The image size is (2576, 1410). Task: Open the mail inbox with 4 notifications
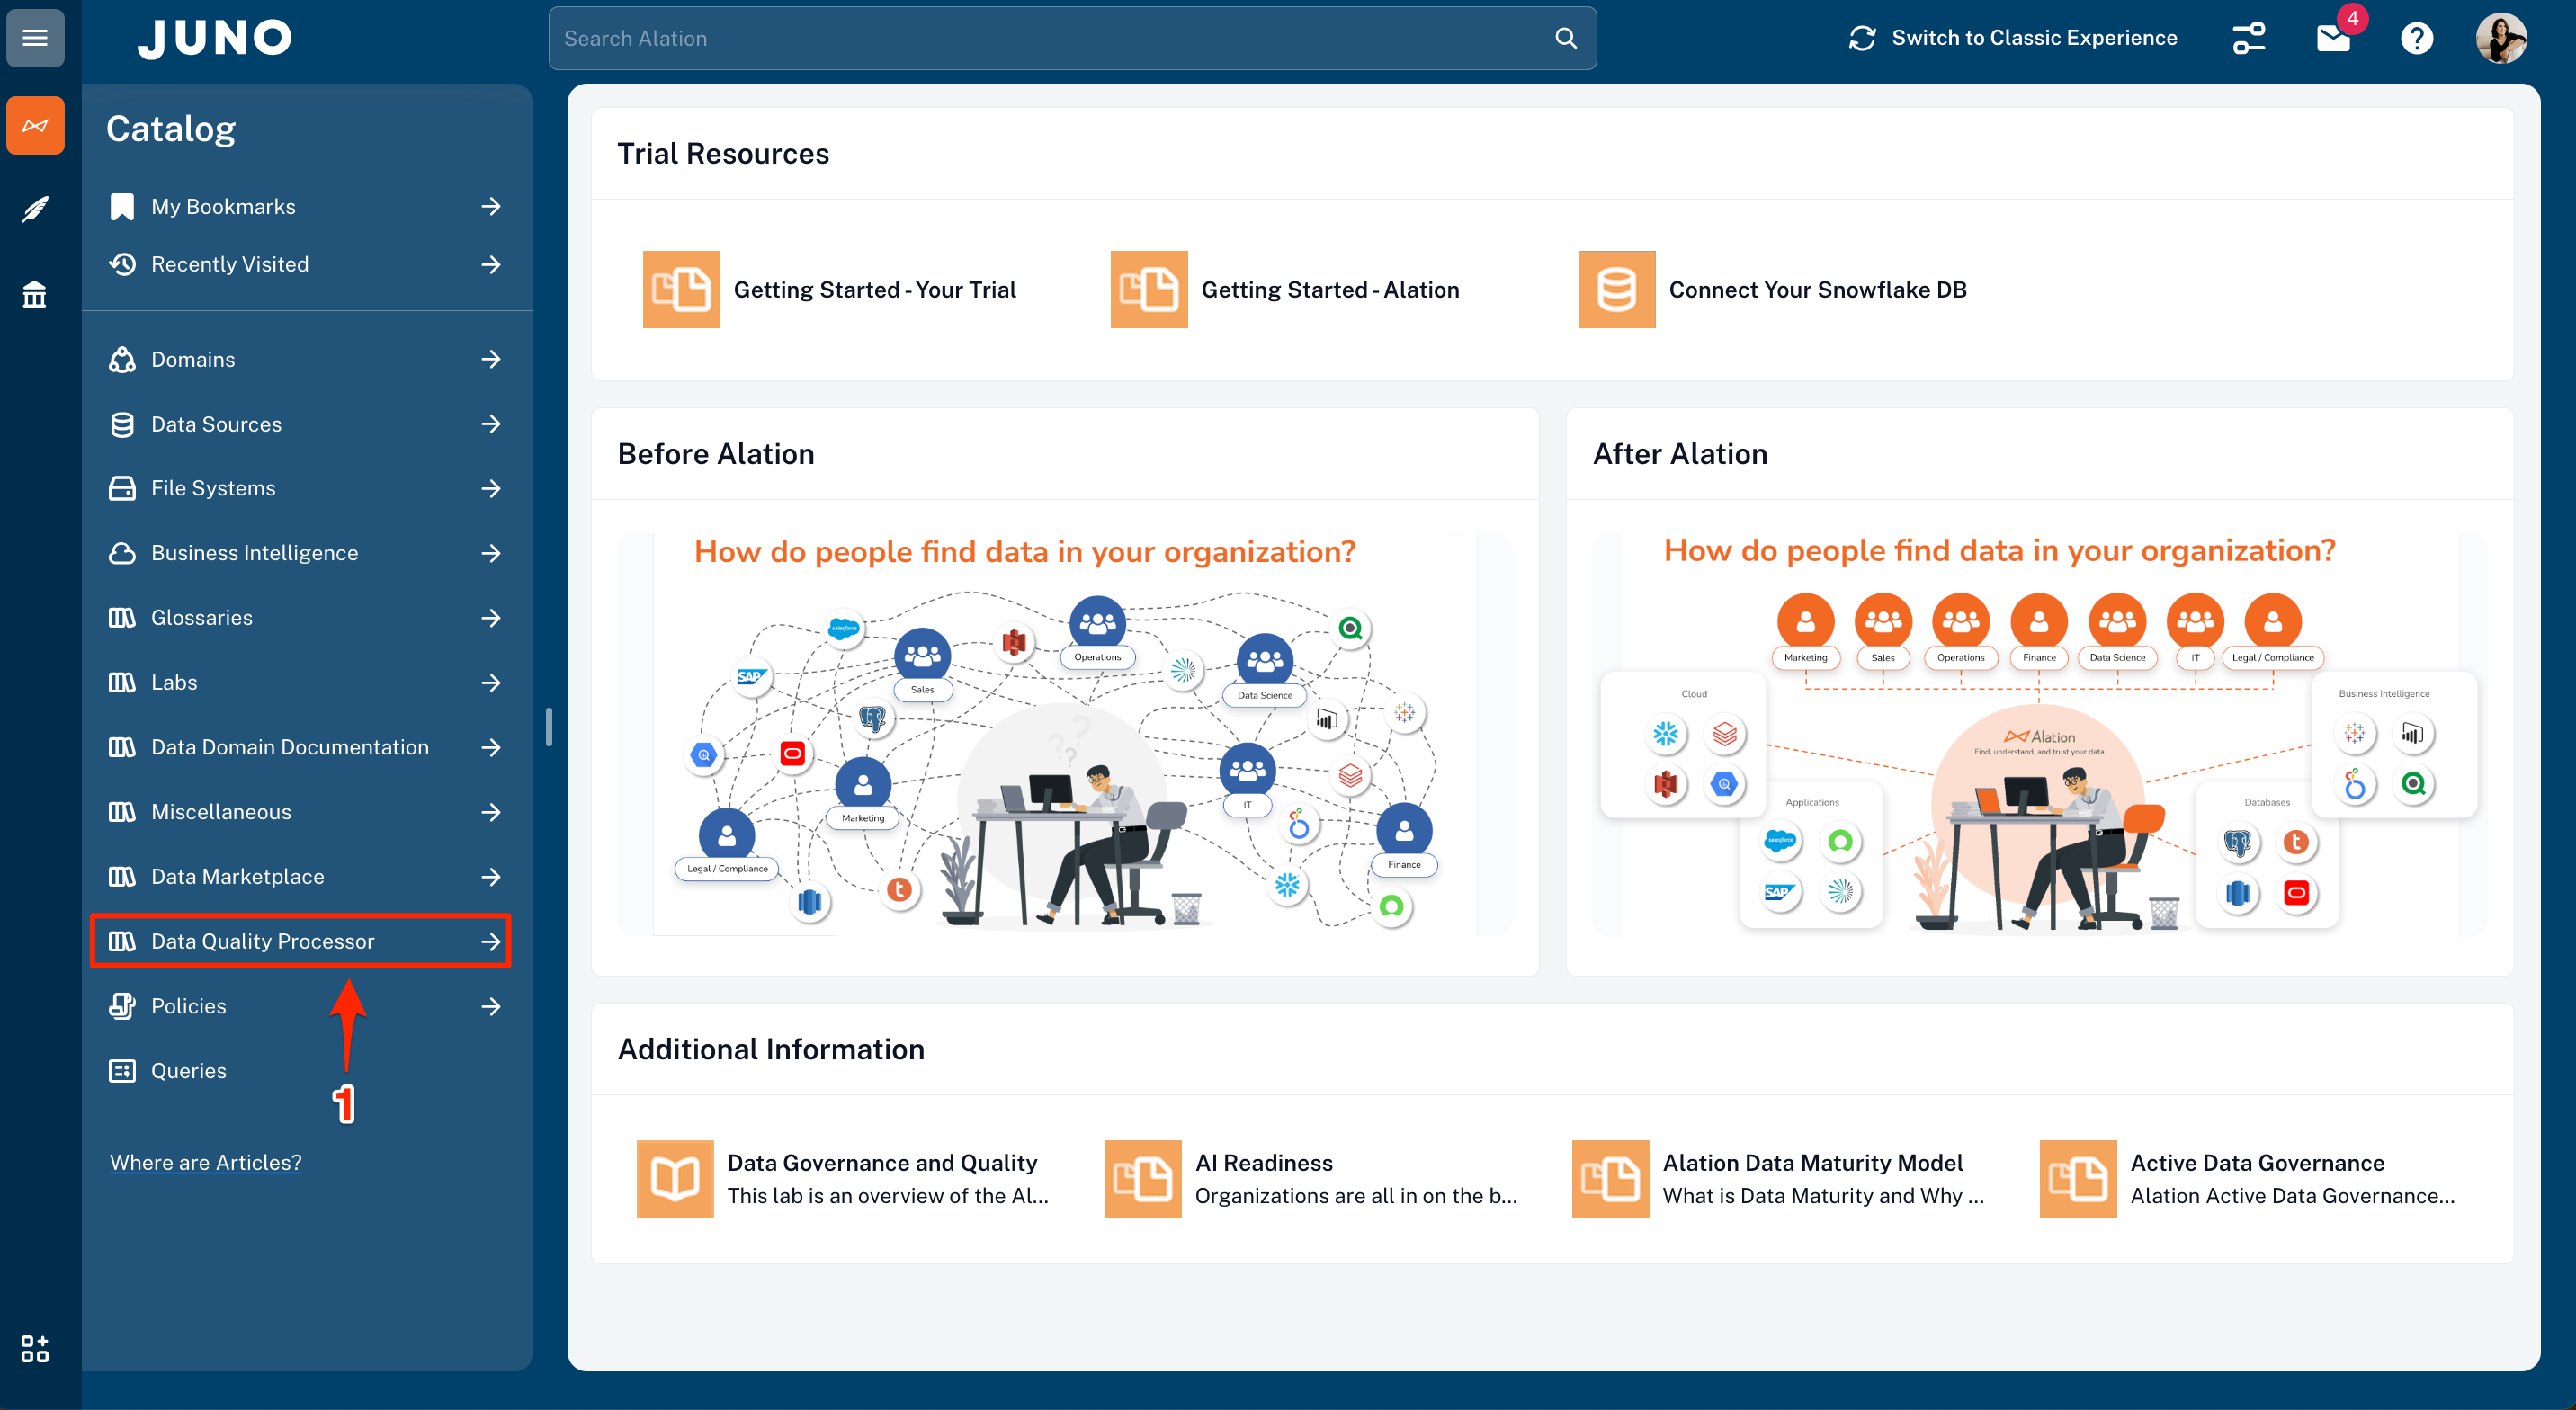pyautogui.click(x=2333, y=38)
